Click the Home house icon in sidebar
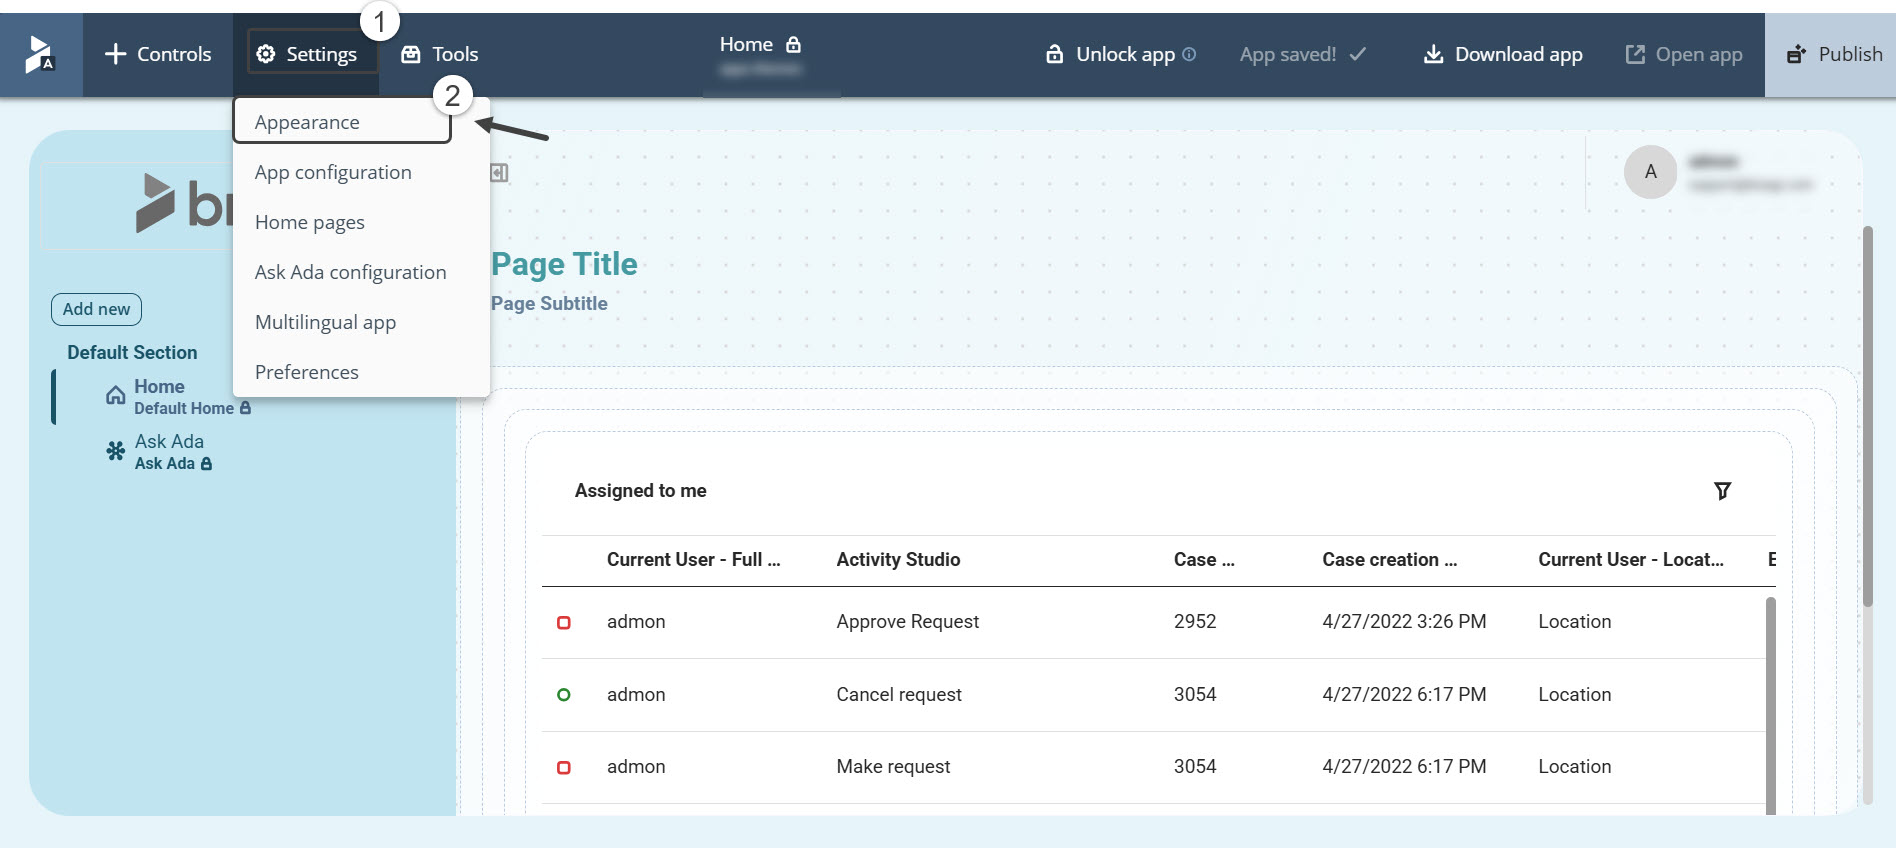This screenshot has height=848, width=1896. (116, 396)
